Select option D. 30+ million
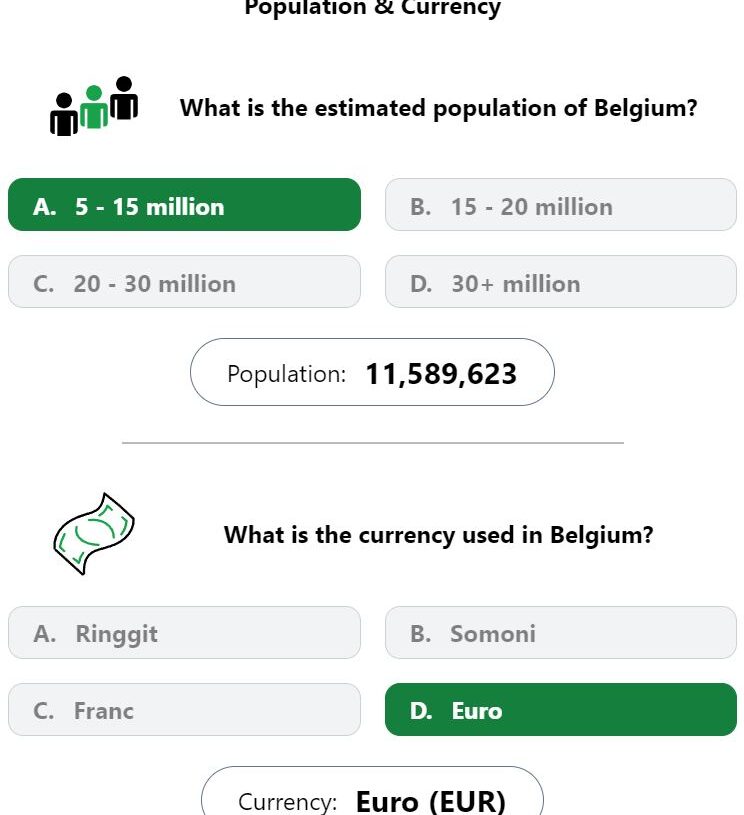Screen dimensions: 744x815 561,282
